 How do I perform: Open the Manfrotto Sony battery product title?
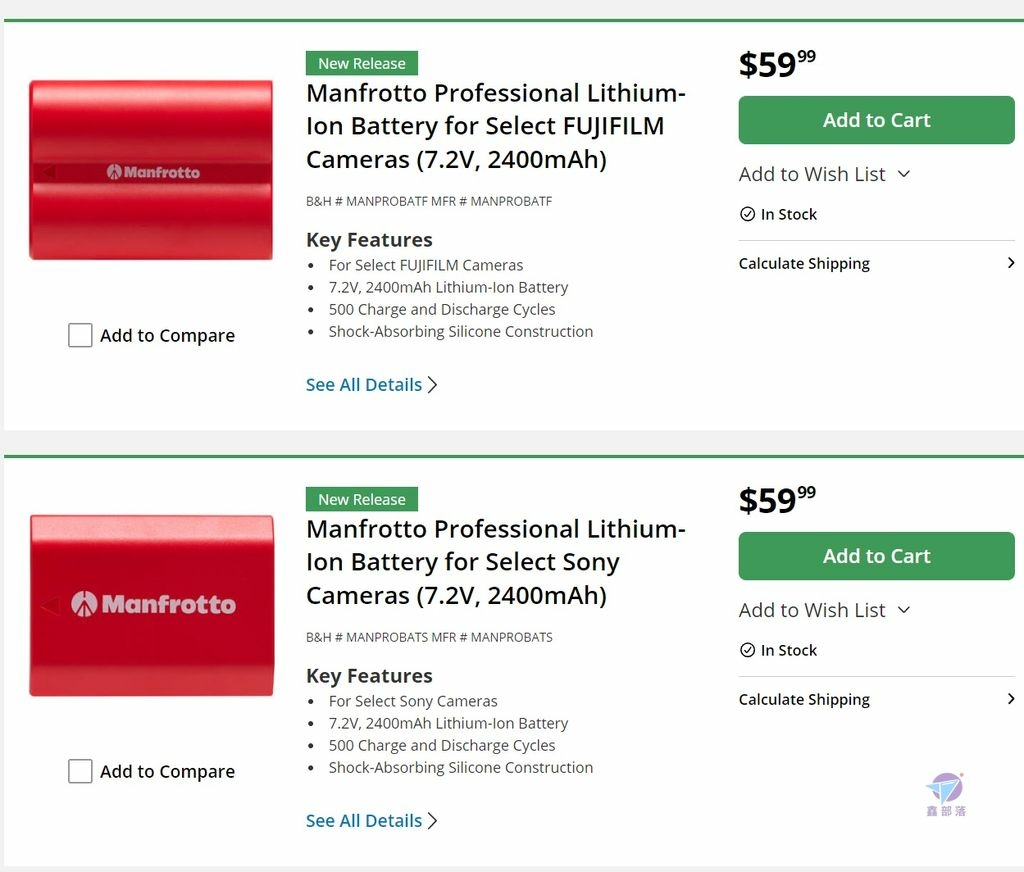(x=496, y=562)
